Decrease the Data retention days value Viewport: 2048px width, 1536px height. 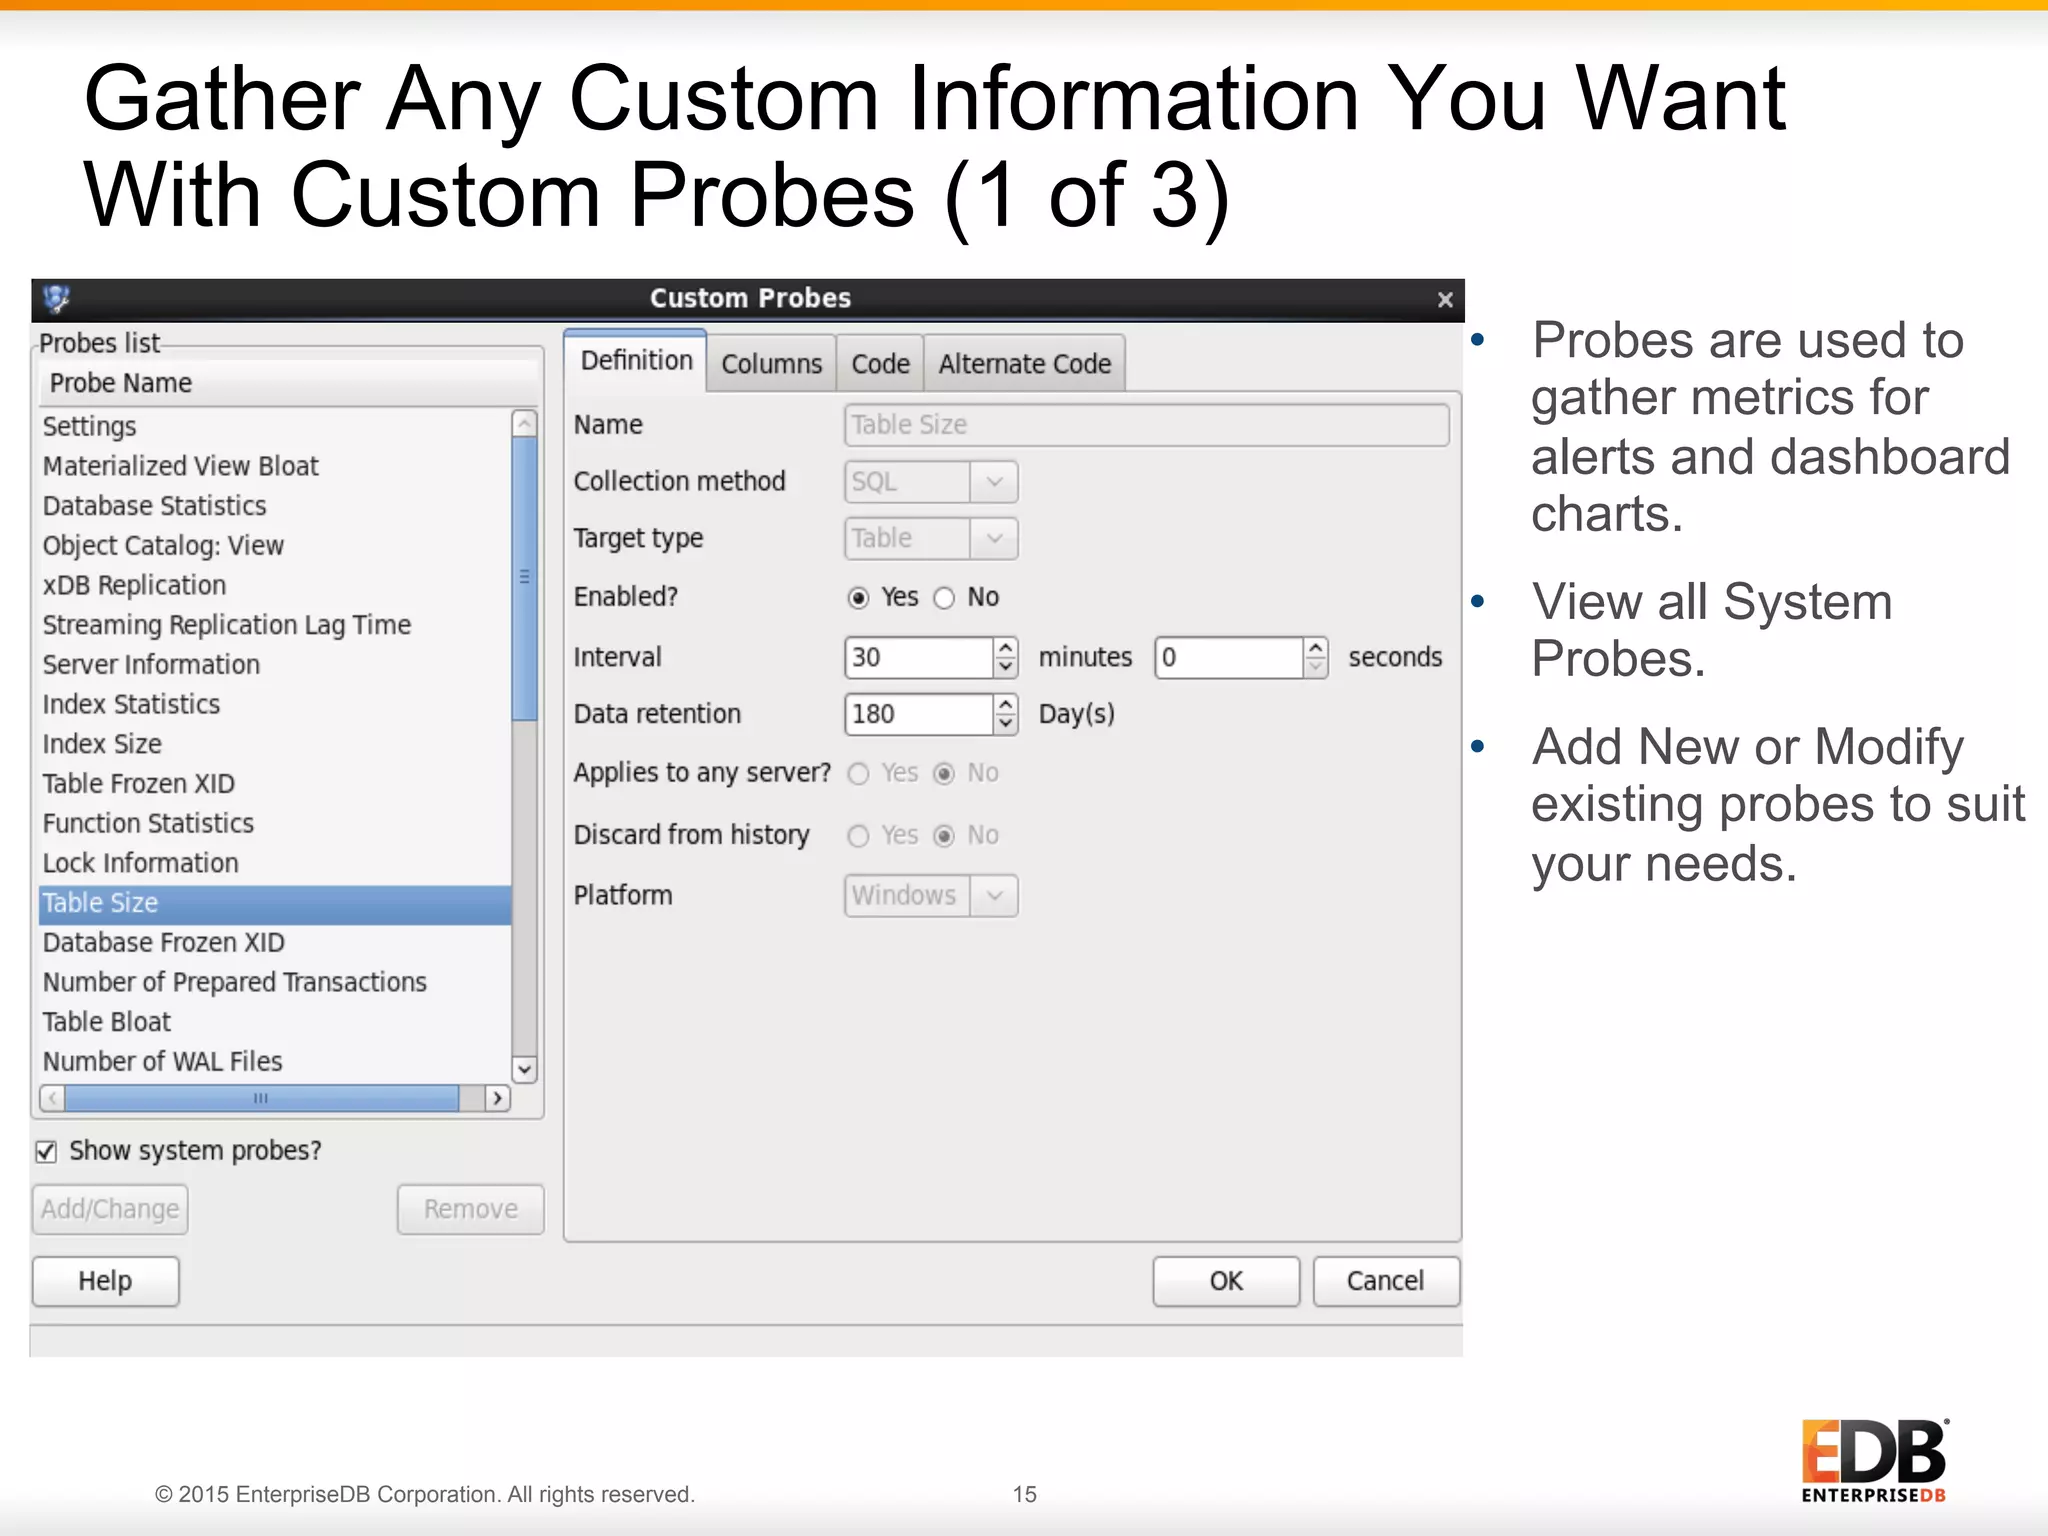pyautogui.click(x=1006, y=723)
